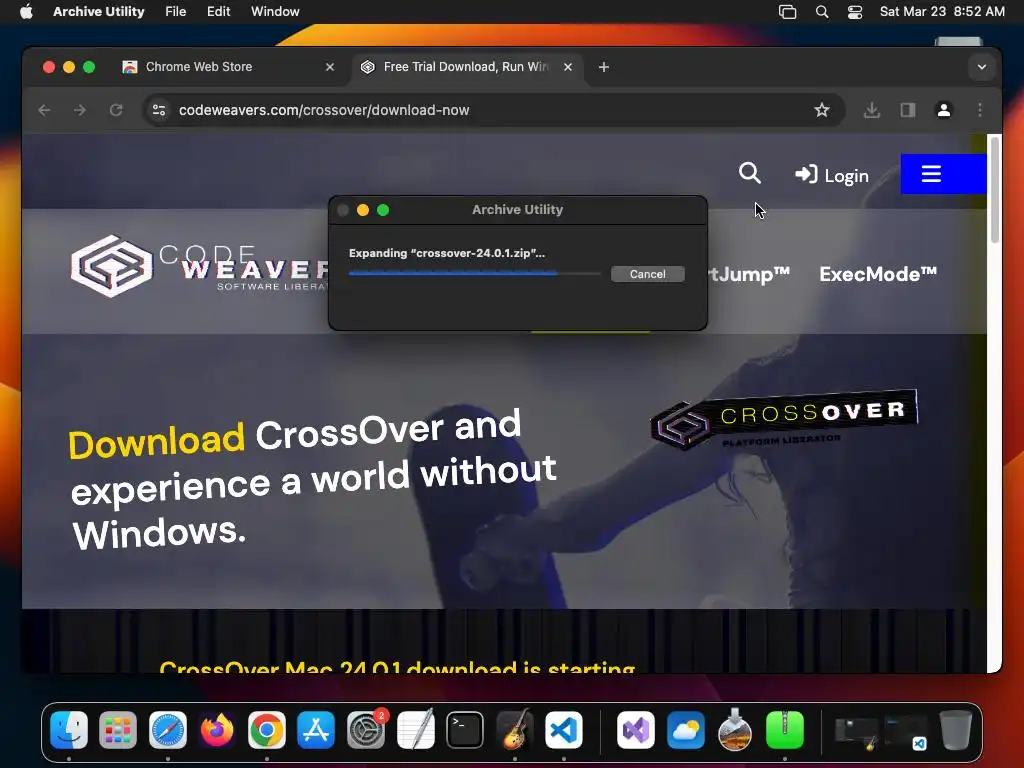Open the ExecMode™ navigation link
1024x768 pixels.
pyautogui.click(x=878, y=274)
